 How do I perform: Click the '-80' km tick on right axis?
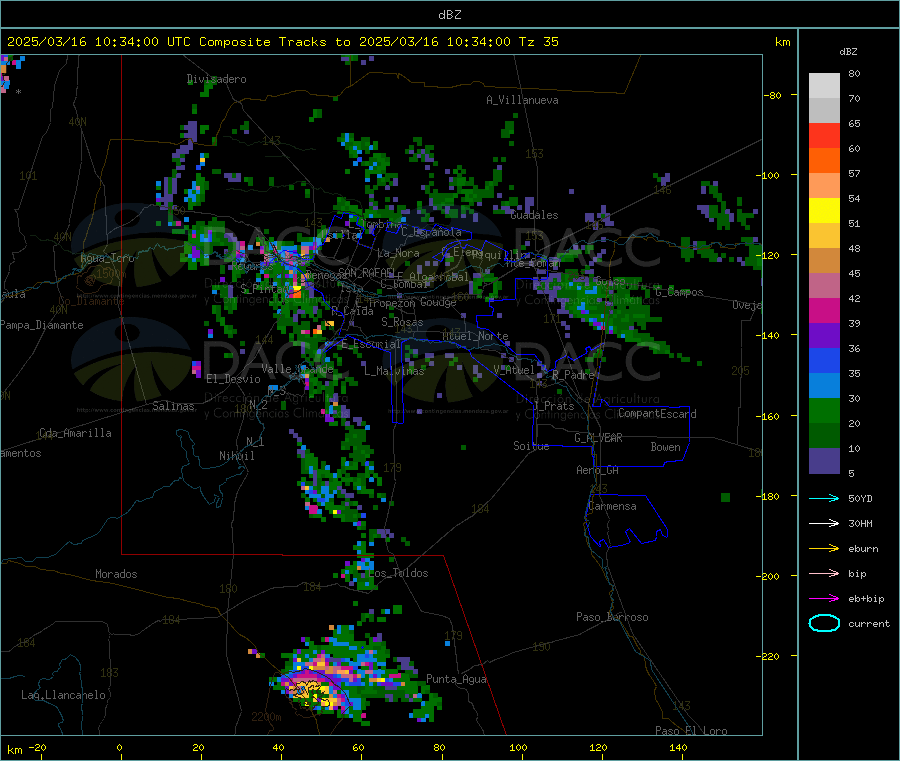coord(773,95)
